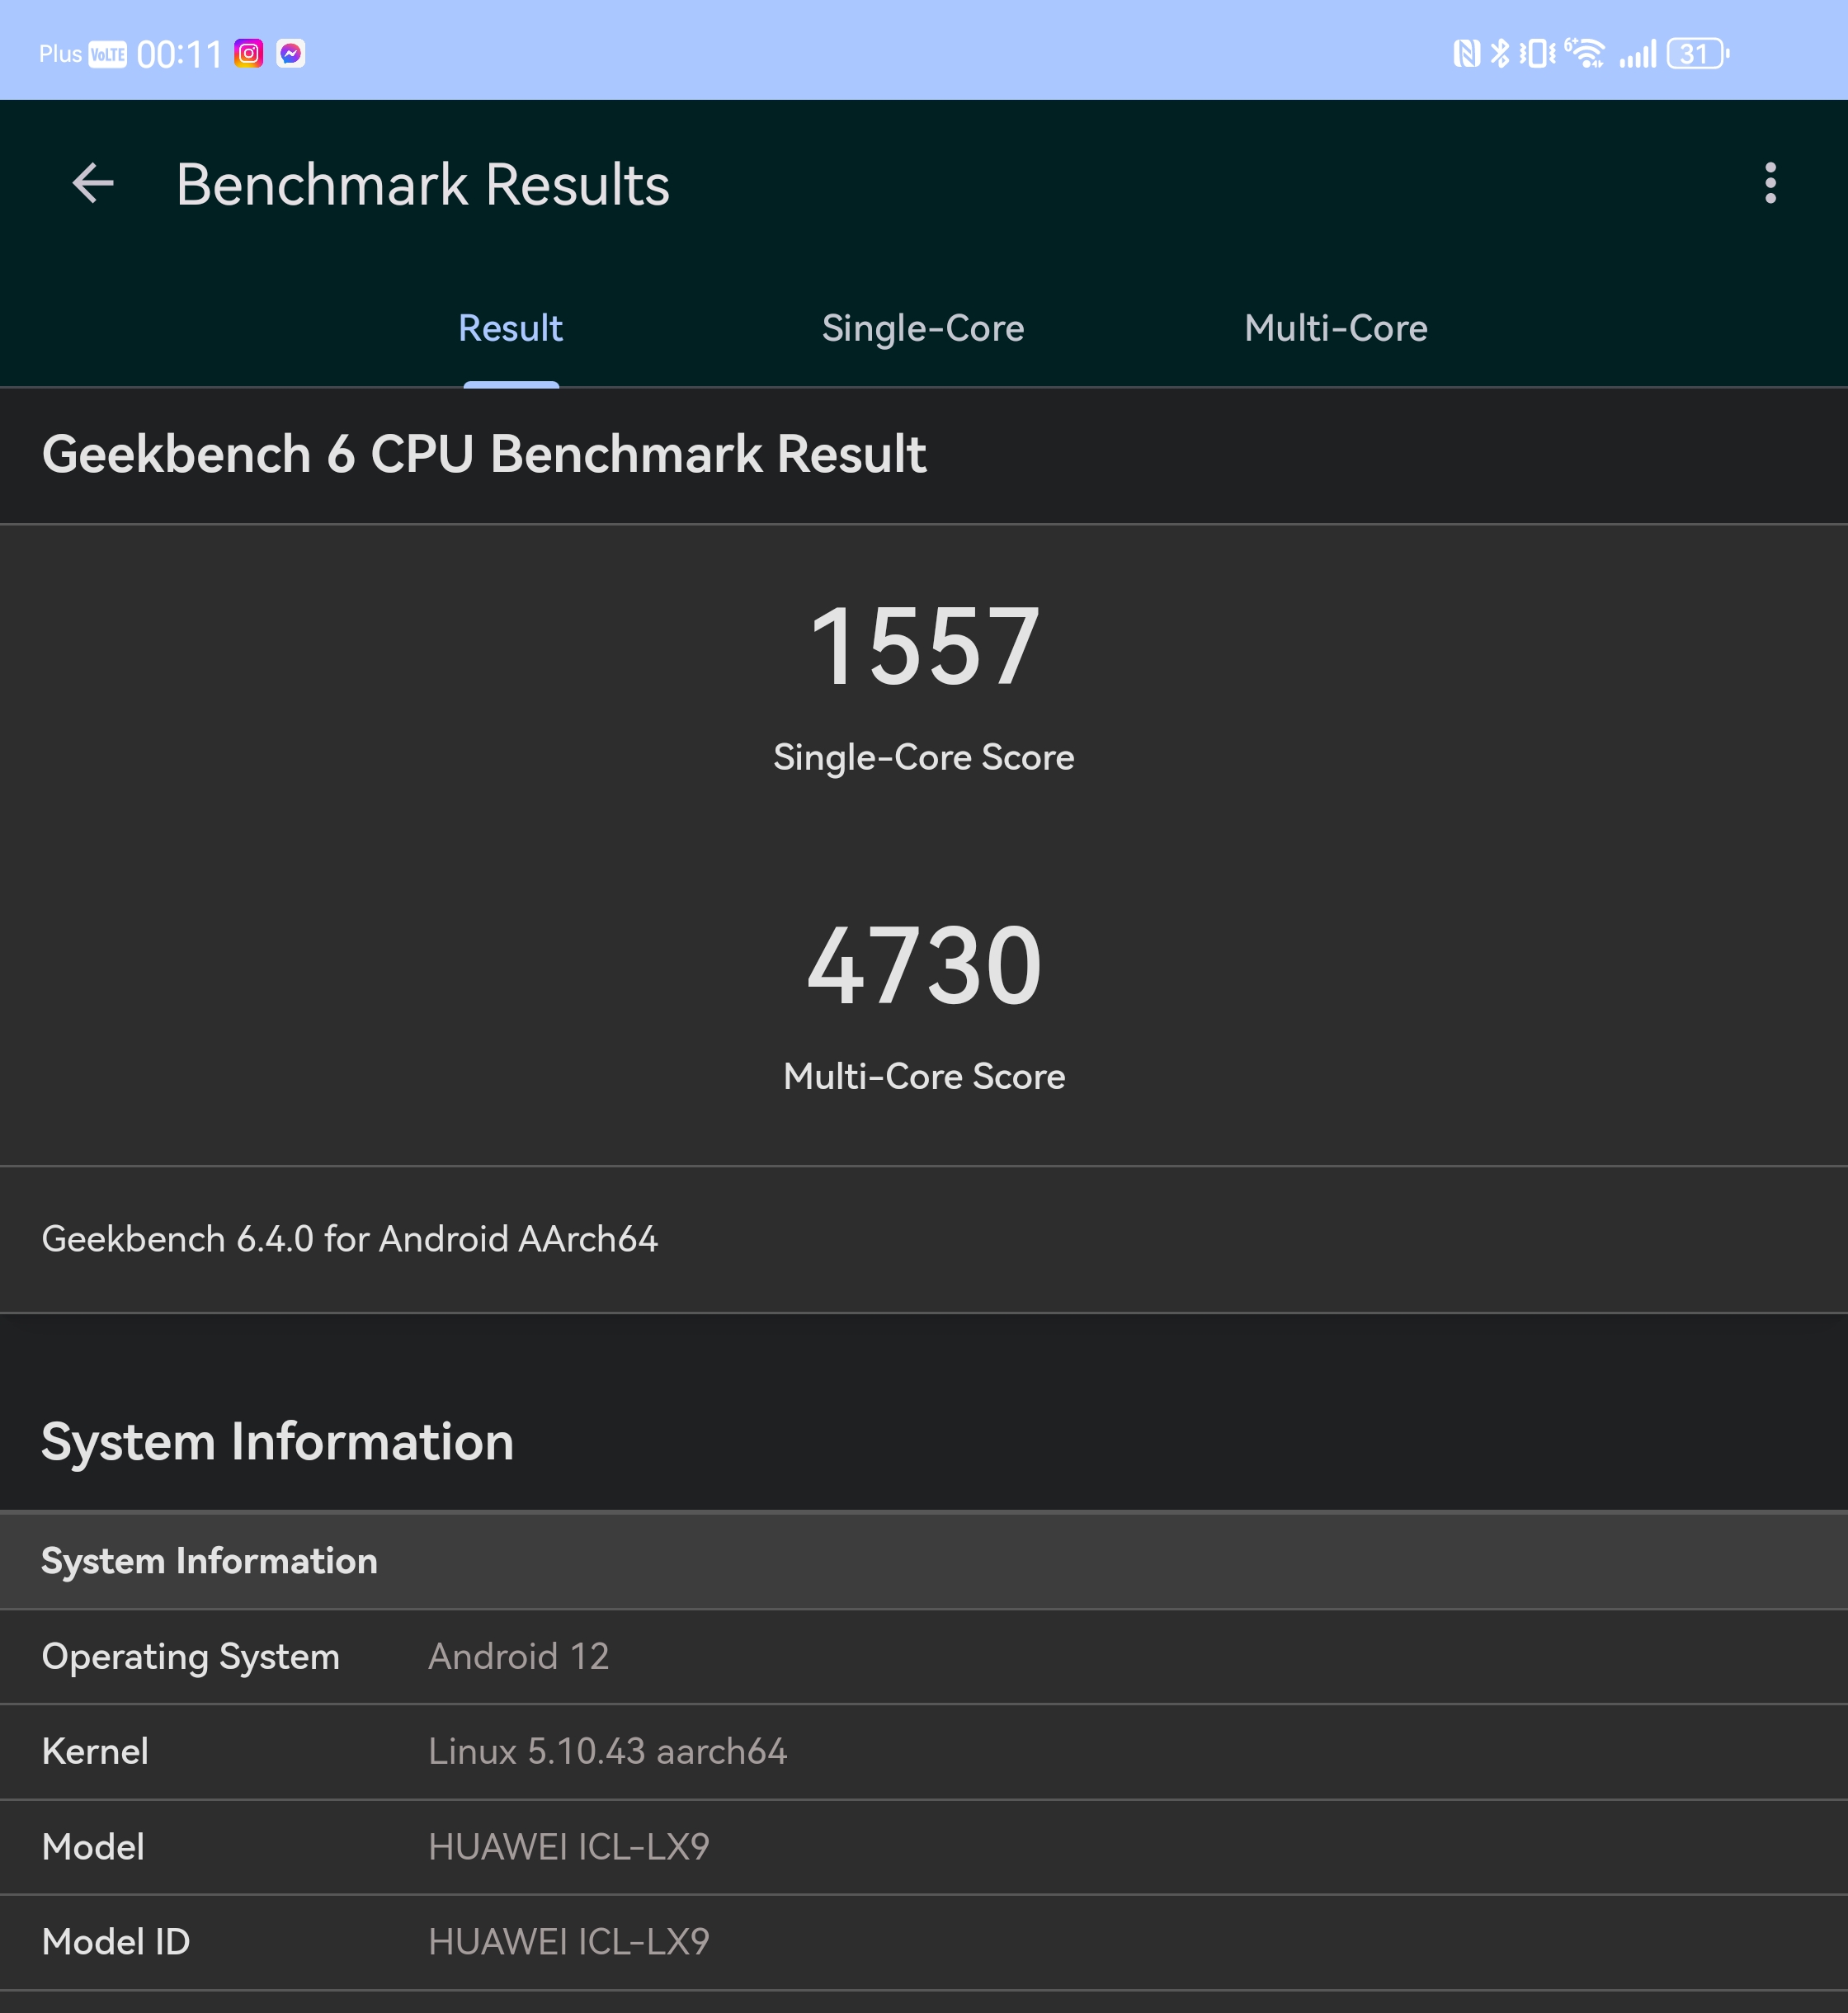Tap the back arrow icon
The image size is (1848, 2013).
(x=93, y=184)
